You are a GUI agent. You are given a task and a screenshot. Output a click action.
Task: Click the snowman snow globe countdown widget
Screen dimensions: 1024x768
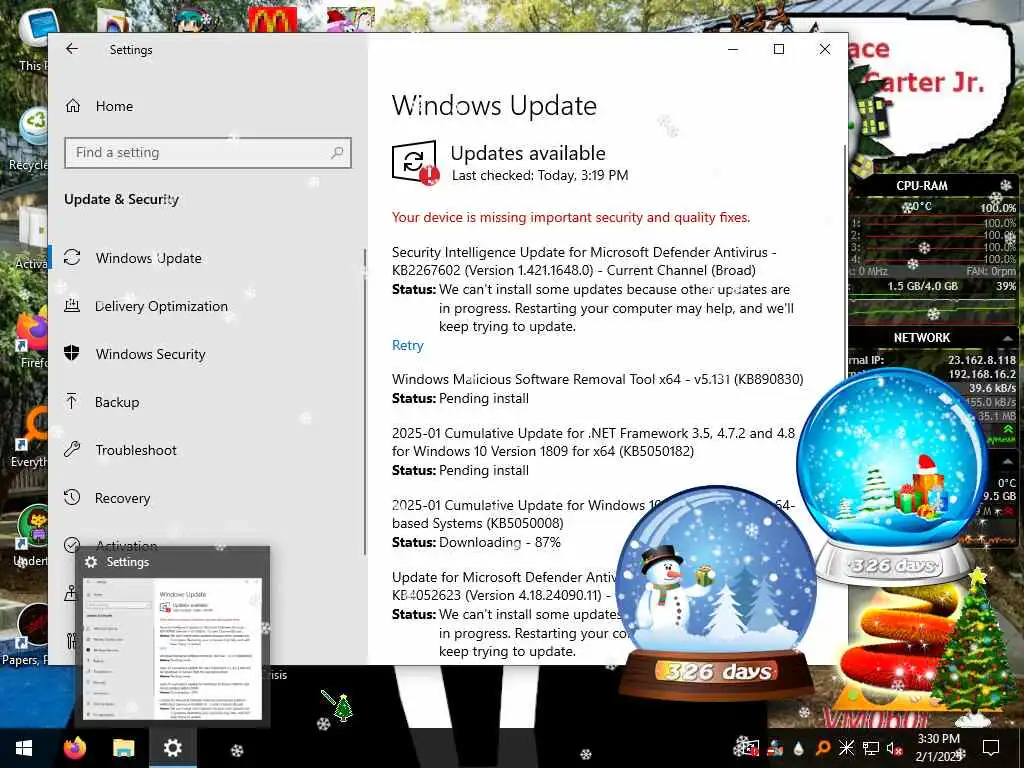point(716,592)
